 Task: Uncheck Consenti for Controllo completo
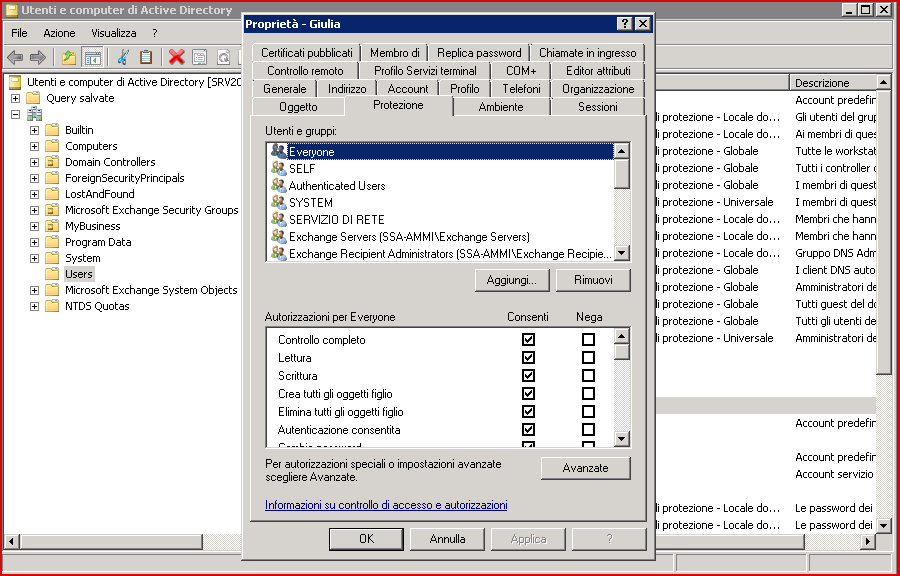click(528, 340)
